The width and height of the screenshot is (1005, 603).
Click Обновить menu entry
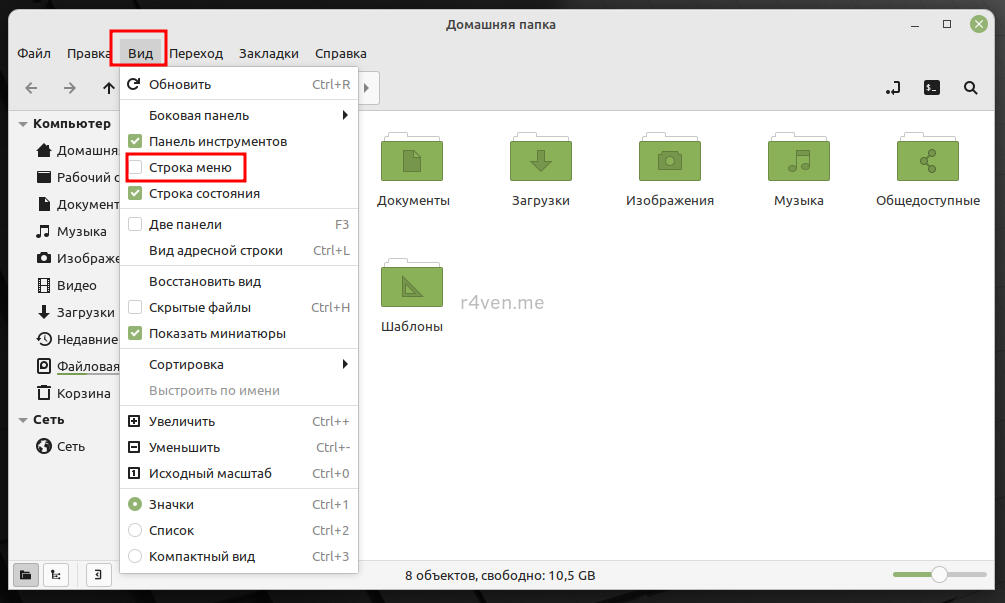pos(180,85)
